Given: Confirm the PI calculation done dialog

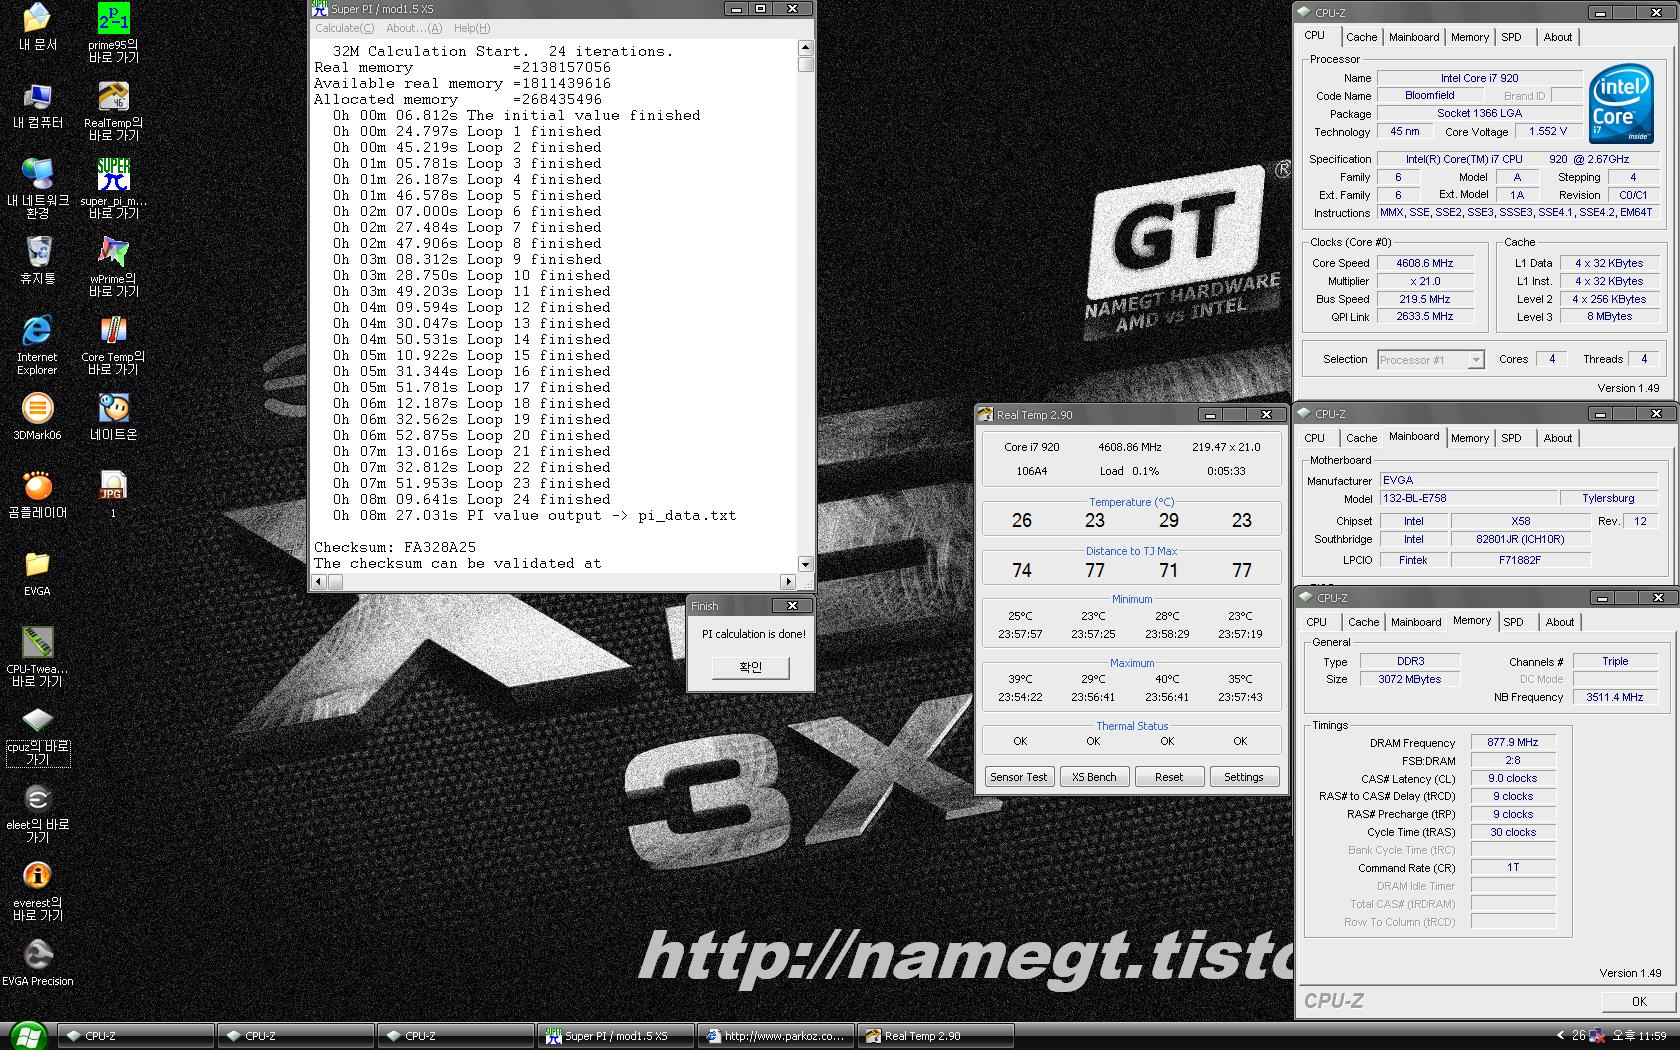Looking at the screenshot, I should (x=750, y=667).
